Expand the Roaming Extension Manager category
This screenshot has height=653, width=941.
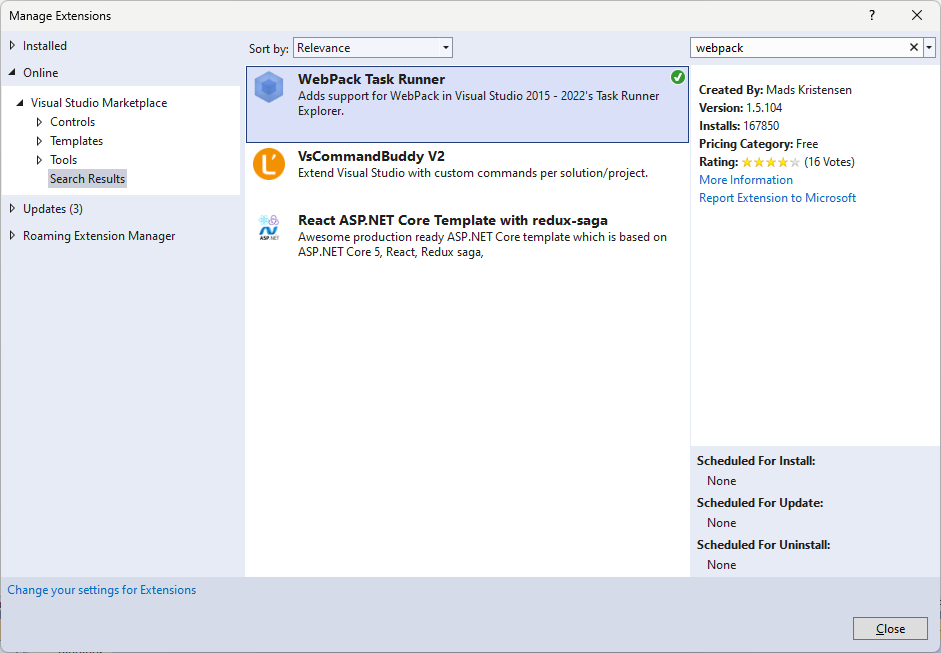pos(13,235)
